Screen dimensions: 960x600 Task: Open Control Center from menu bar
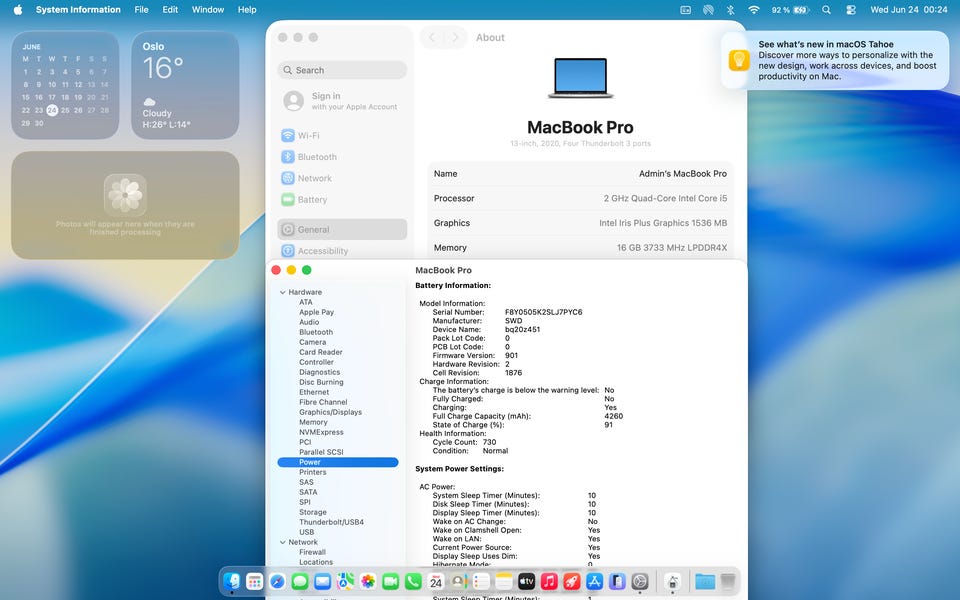point(851,10)
